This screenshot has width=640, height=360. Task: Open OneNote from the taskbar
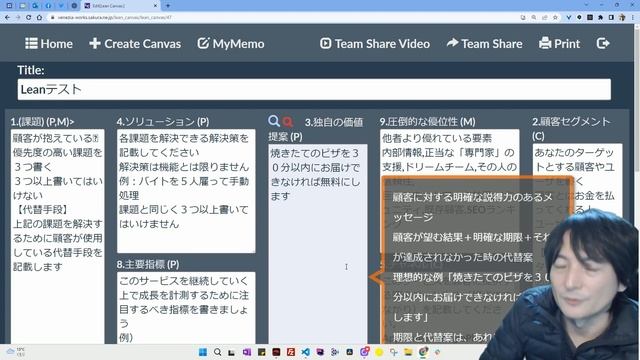click(x=247, y=352)
